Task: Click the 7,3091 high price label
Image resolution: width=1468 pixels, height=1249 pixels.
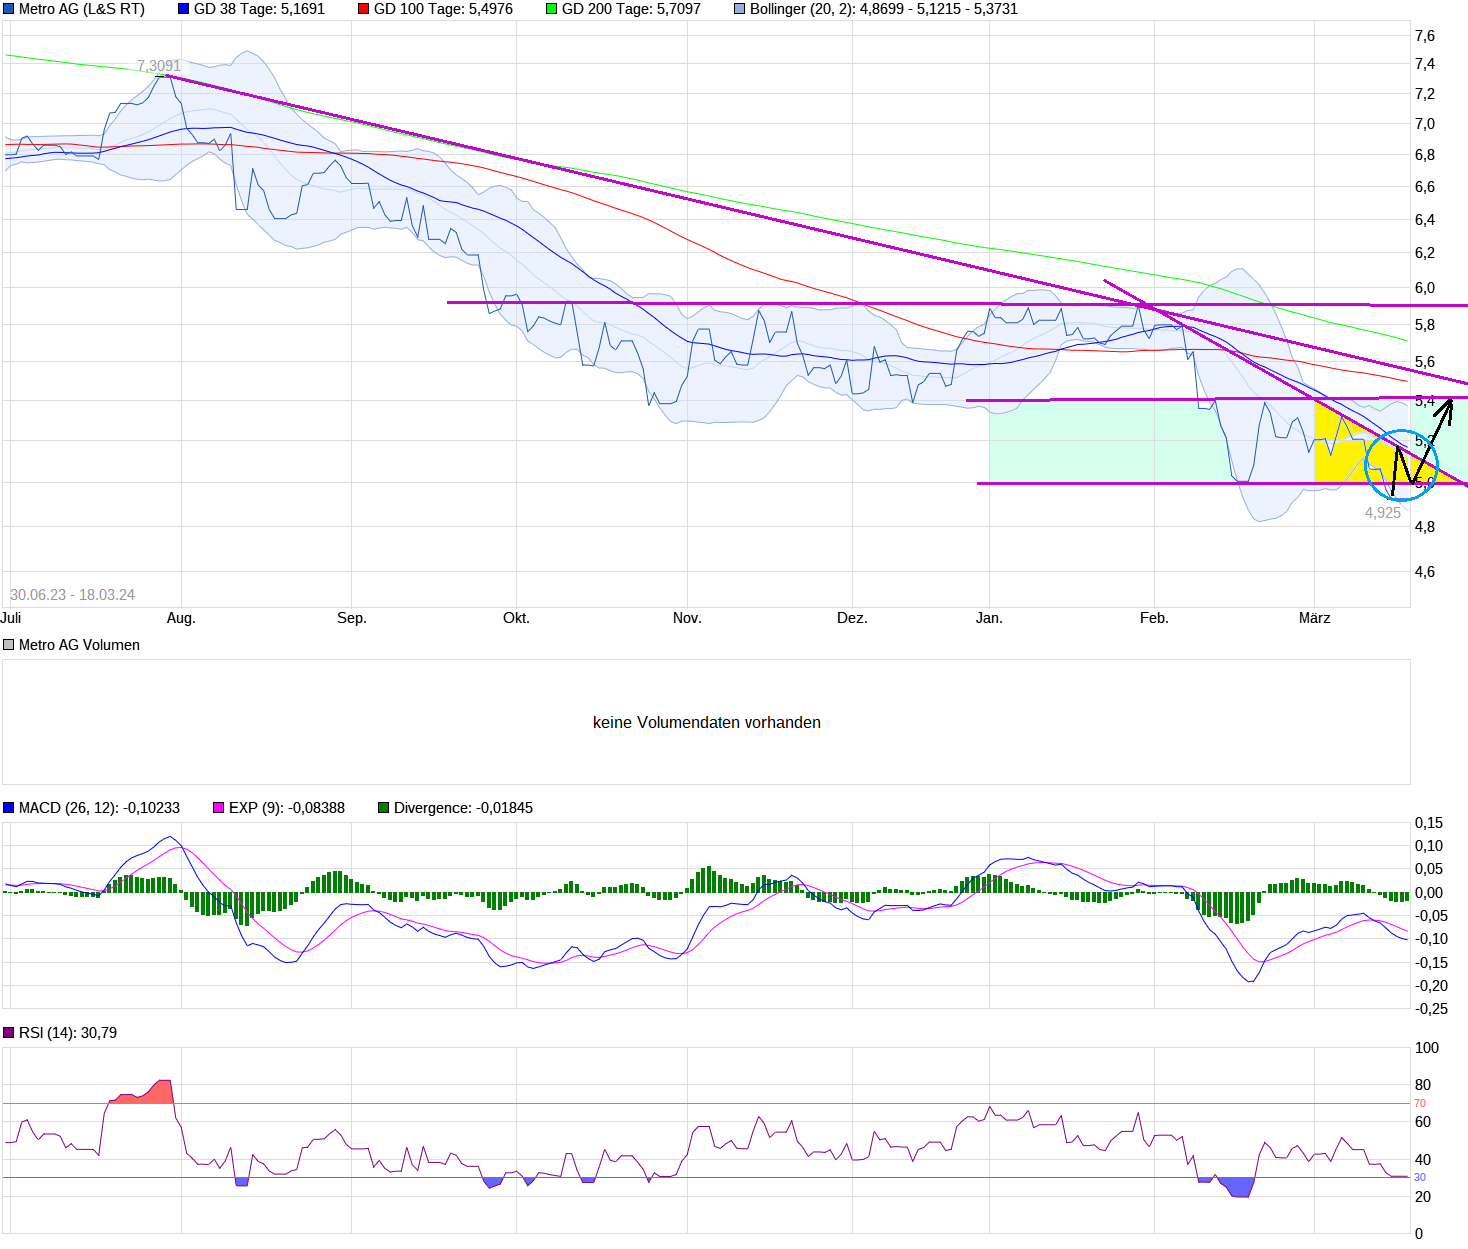Action: tap(158, 66)
